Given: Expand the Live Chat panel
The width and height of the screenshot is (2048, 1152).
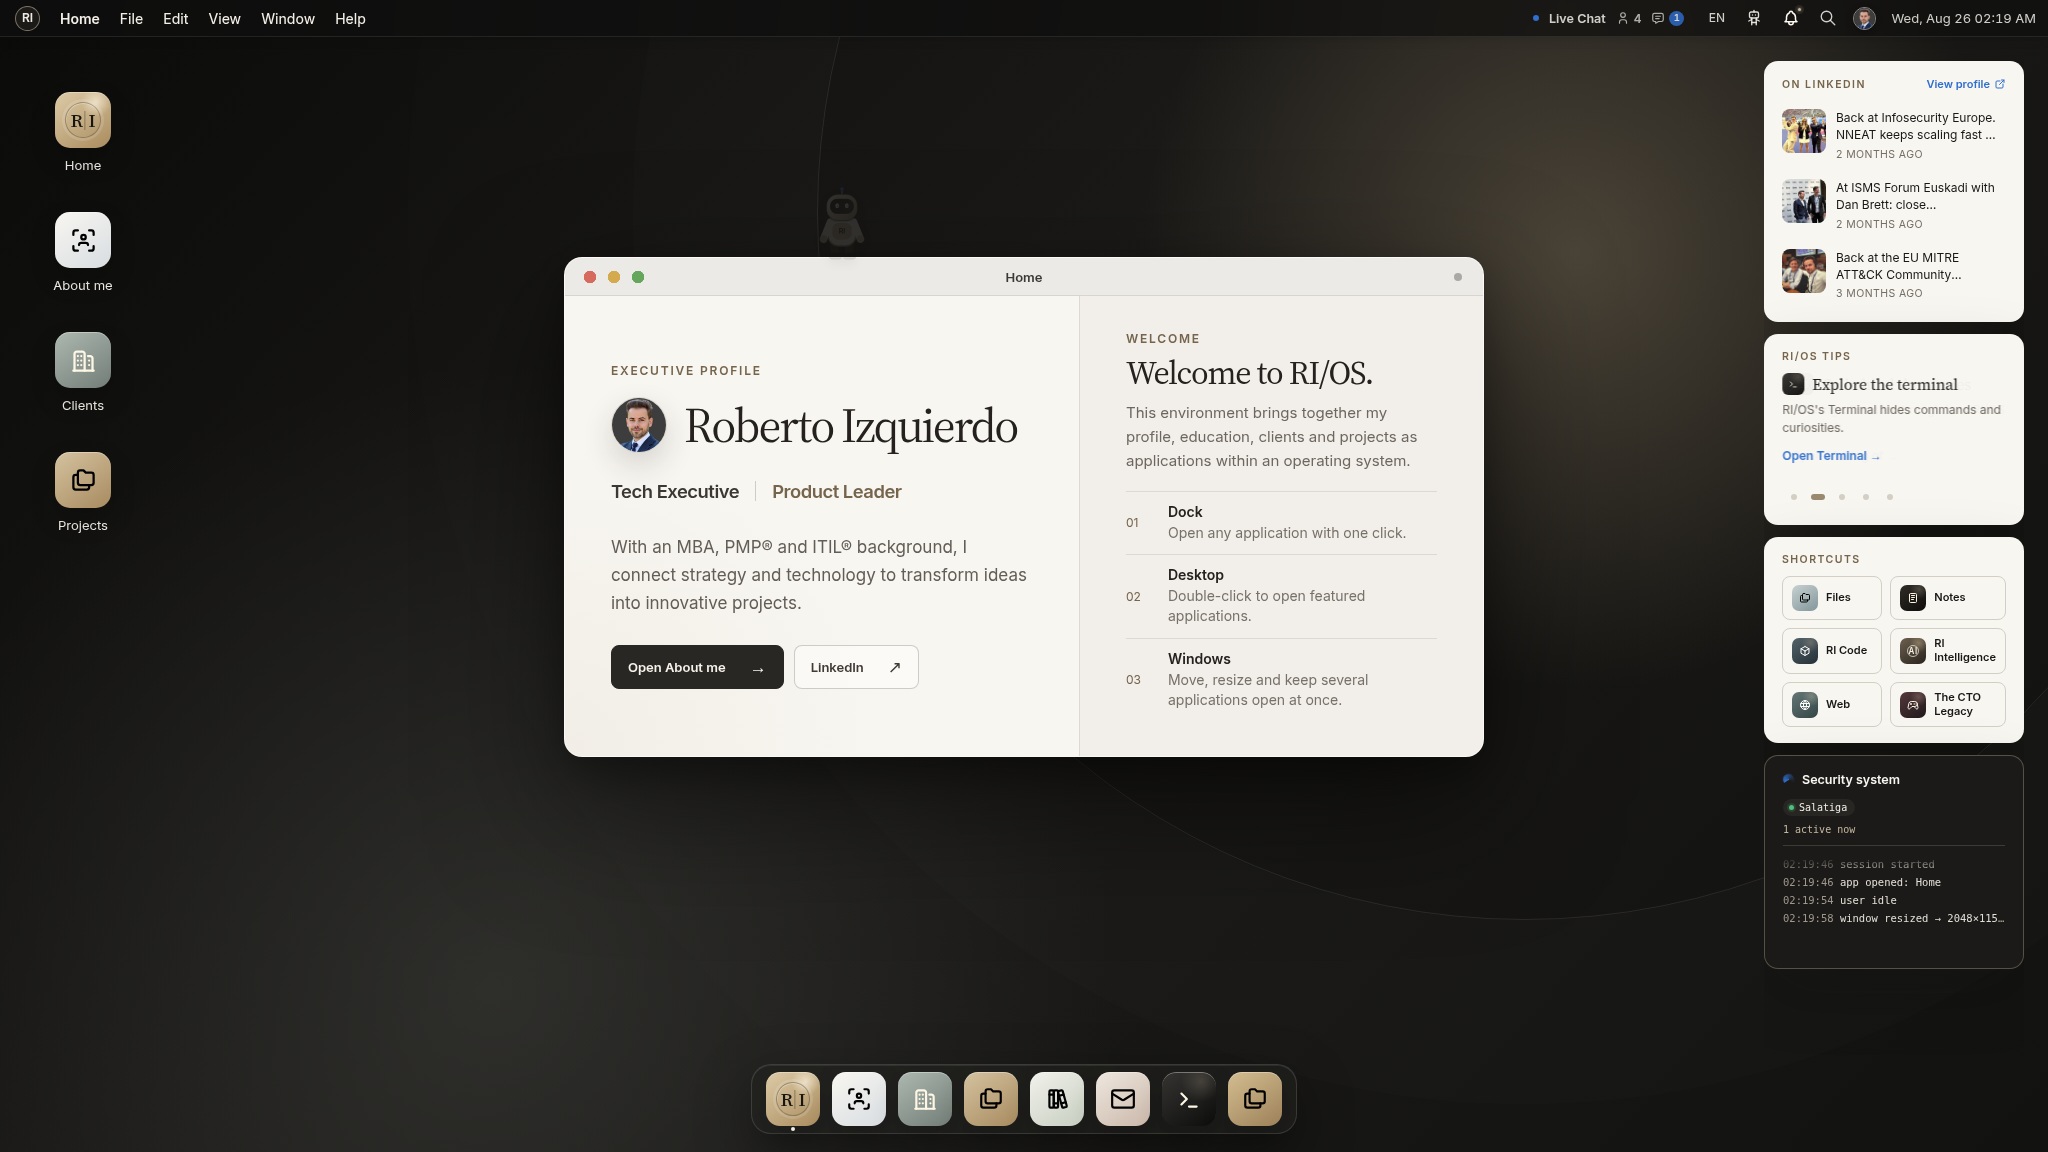Looking at the screenshot, I should click(x=1569, y=18).
